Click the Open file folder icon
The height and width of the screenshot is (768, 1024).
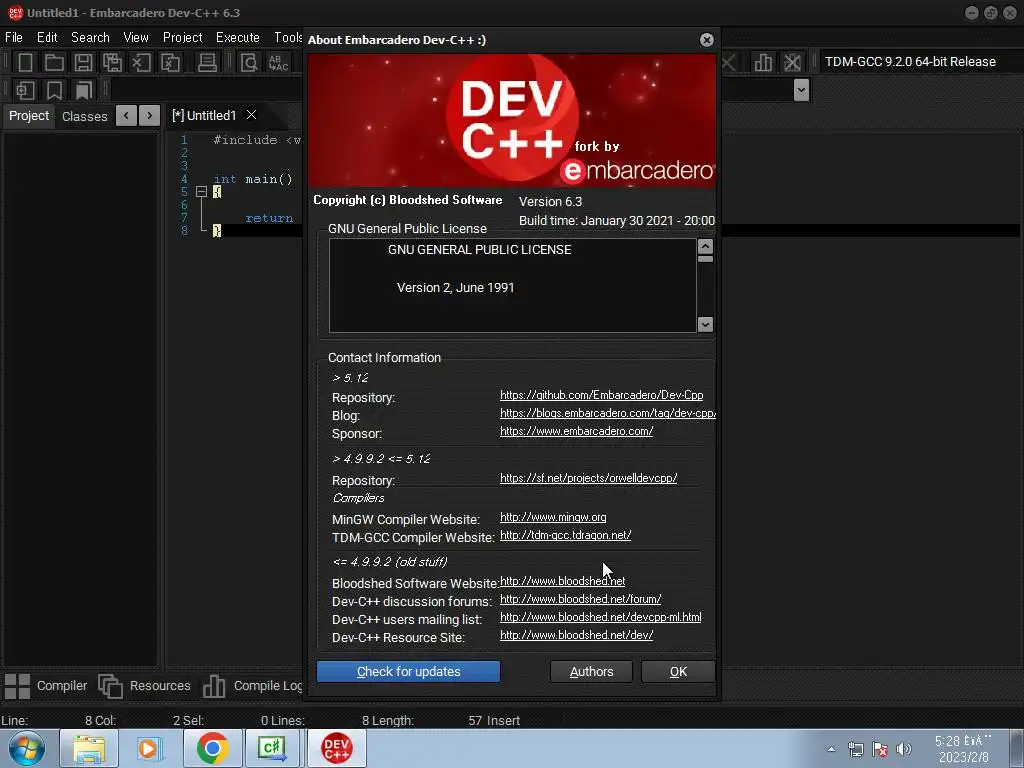tap(54, 63)
